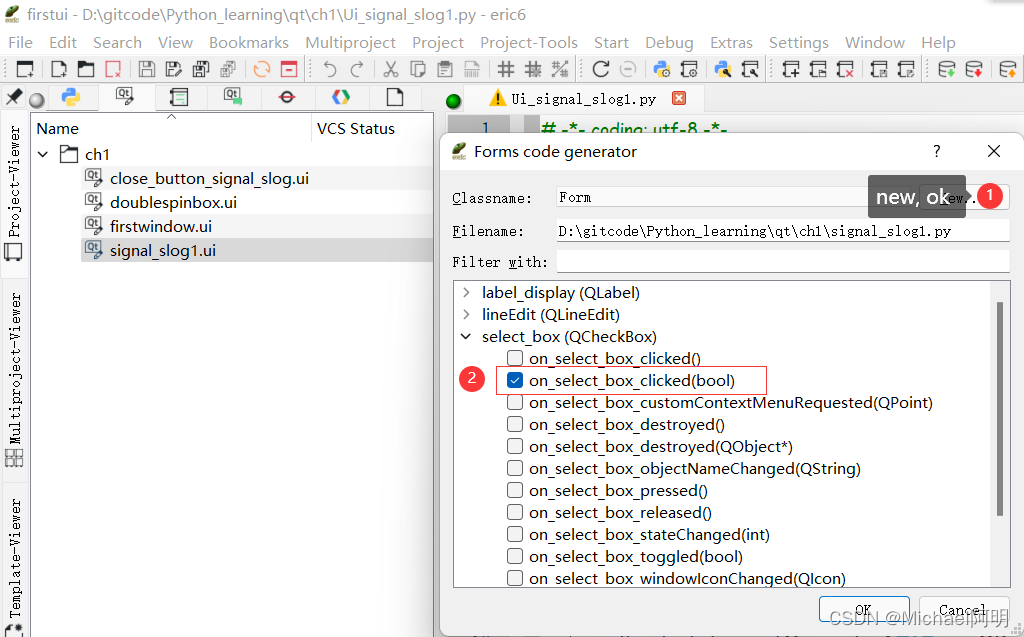Expand the label_display (QLabel) node
1024x637 pixels.
[466, 293]
